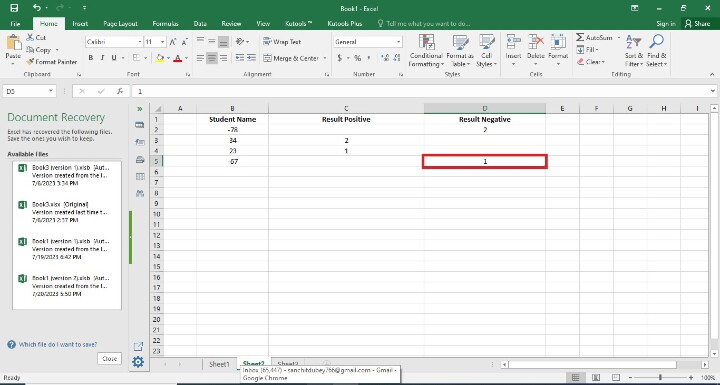Viewport: 720px width, 385px height.
Task: Switch to the Page Layout tab
Action: click(120, 23)
